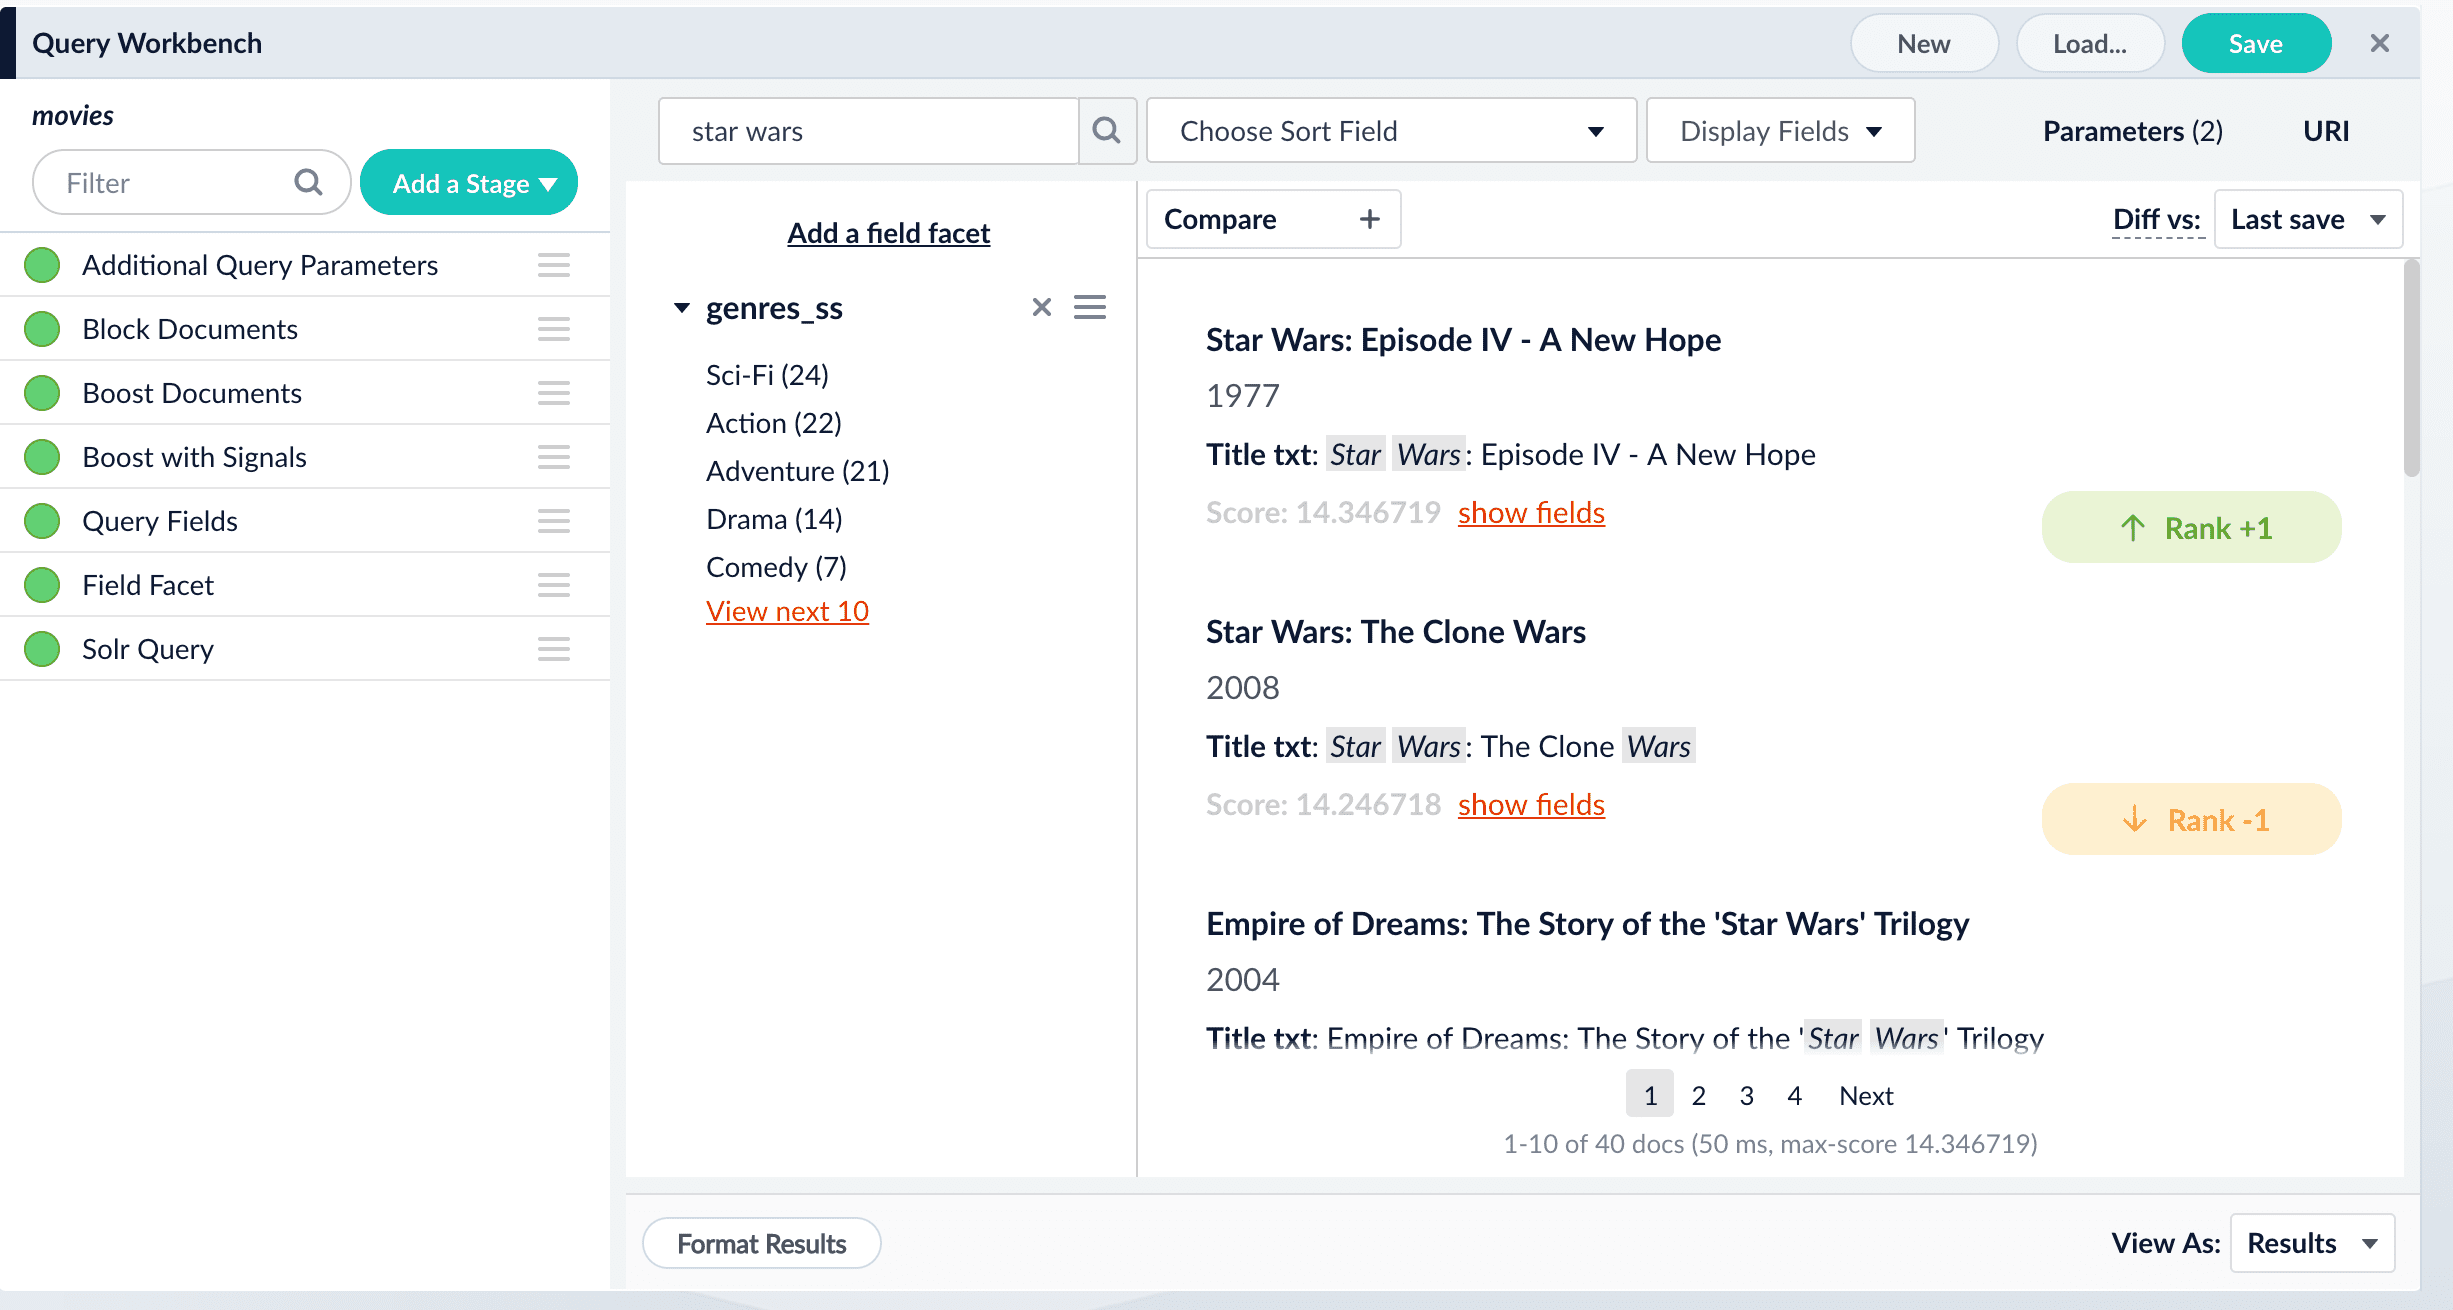The height and width of the screenshot is (1310, 2453).
Task: Open the Choose Sort Field dropdown
Action: point(1390,131)
